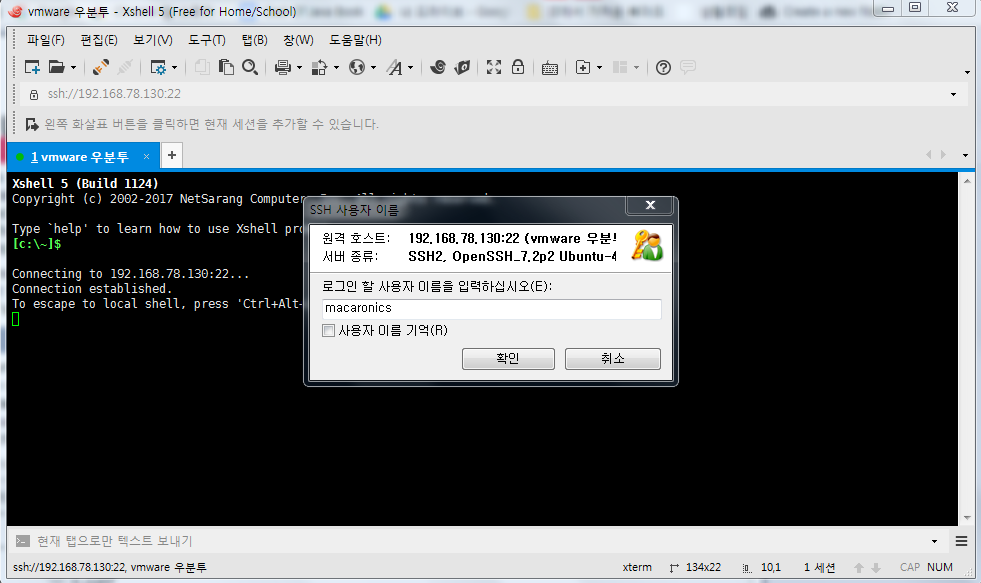981x583 pixels.
Task: Cancel the dialog with 취소 button
Action: pyautogui.click(x=612, y=358)
